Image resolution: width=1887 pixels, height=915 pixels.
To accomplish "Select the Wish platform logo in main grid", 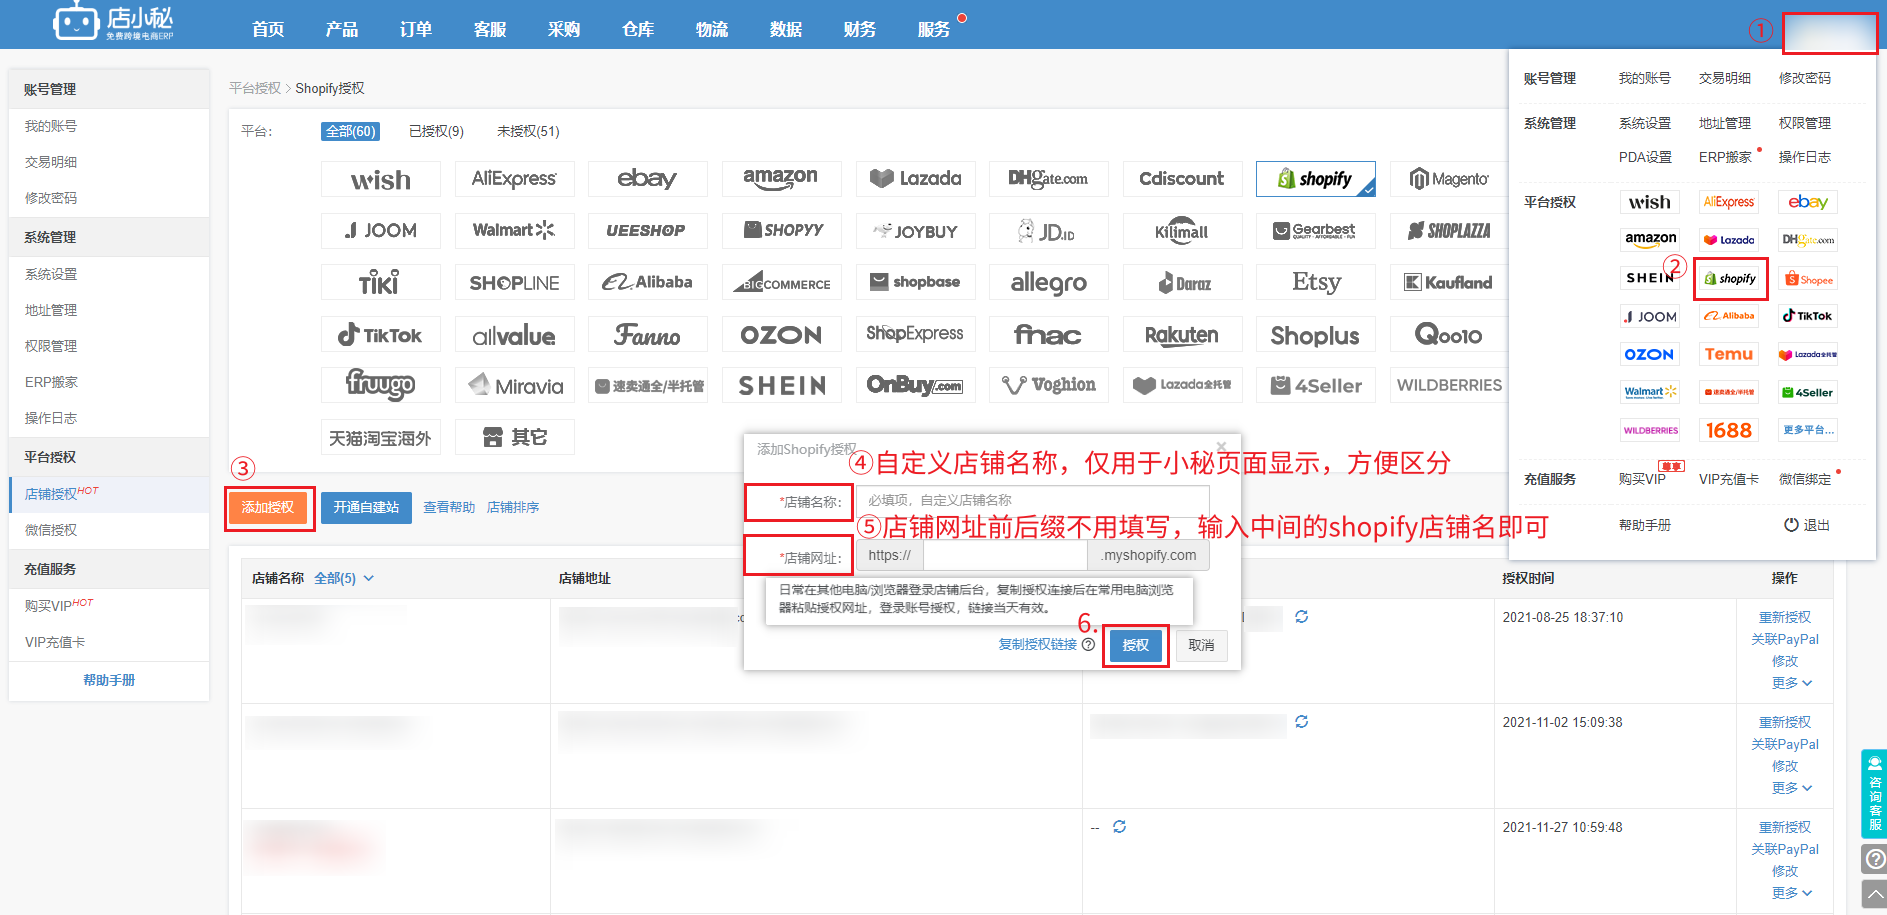I will click(380, 179).
